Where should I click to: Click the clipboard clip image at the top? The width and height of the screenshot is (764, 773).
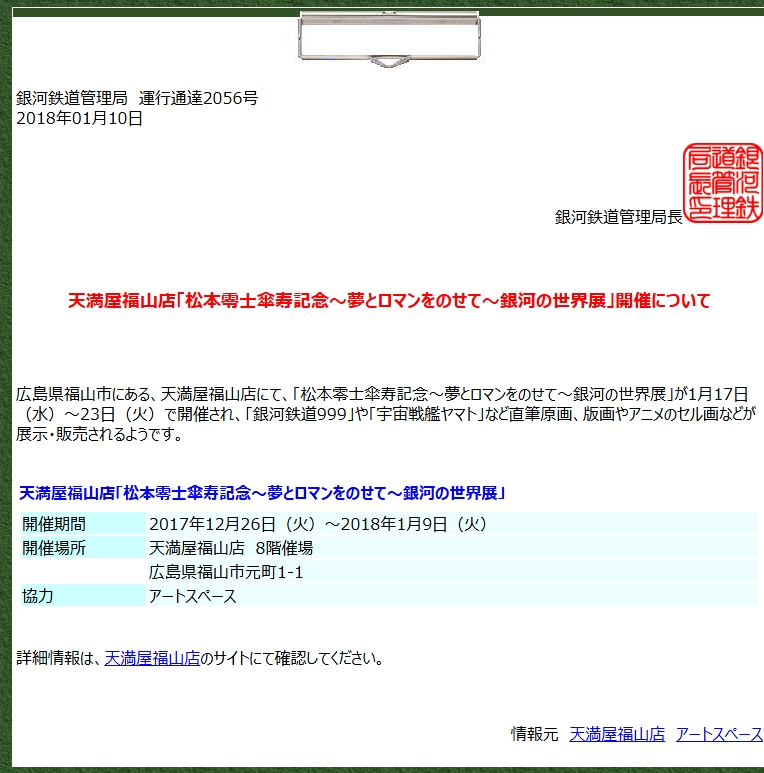click(389, 39)
